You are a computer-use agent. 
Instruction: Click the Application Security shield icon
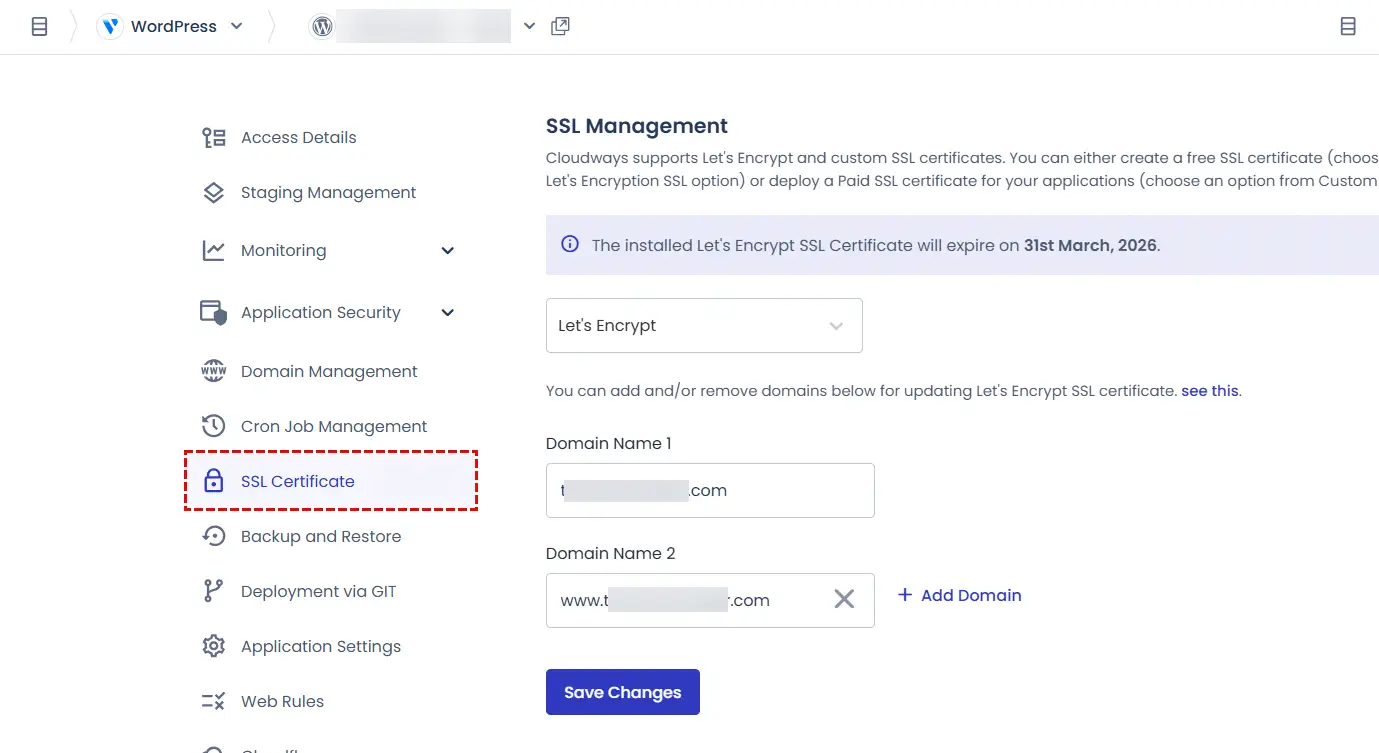coord(214,312)
